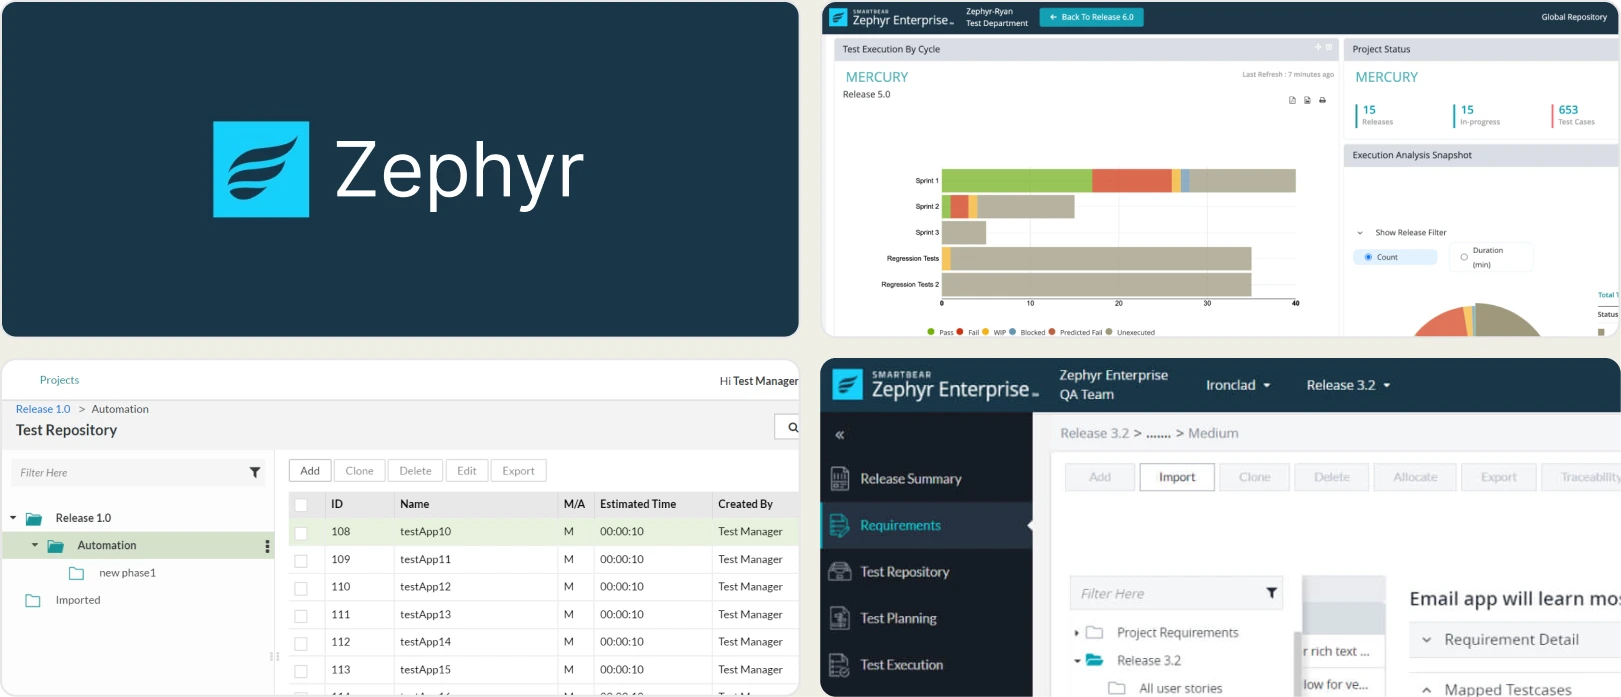Click the red Fail segment of Sprint 1

coord(1132,180)
